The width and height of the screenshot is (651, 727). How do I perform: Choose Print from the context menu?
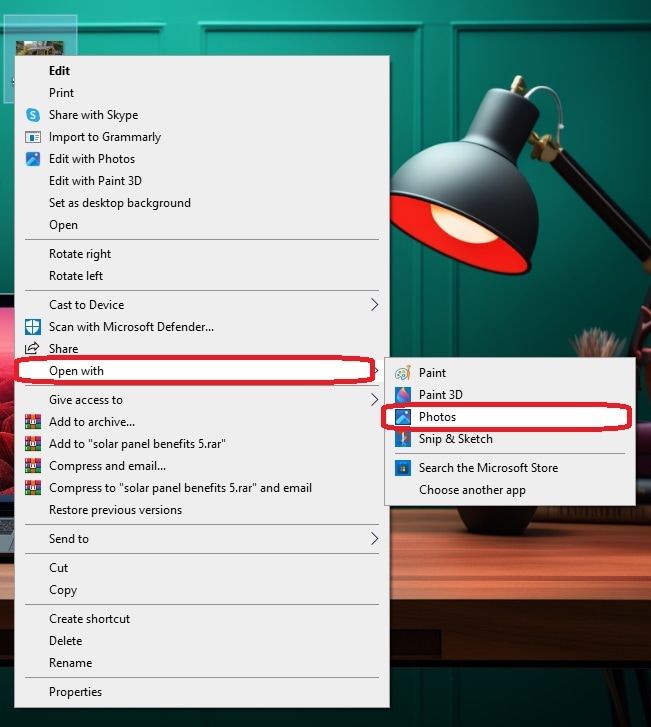pos(202,93)
